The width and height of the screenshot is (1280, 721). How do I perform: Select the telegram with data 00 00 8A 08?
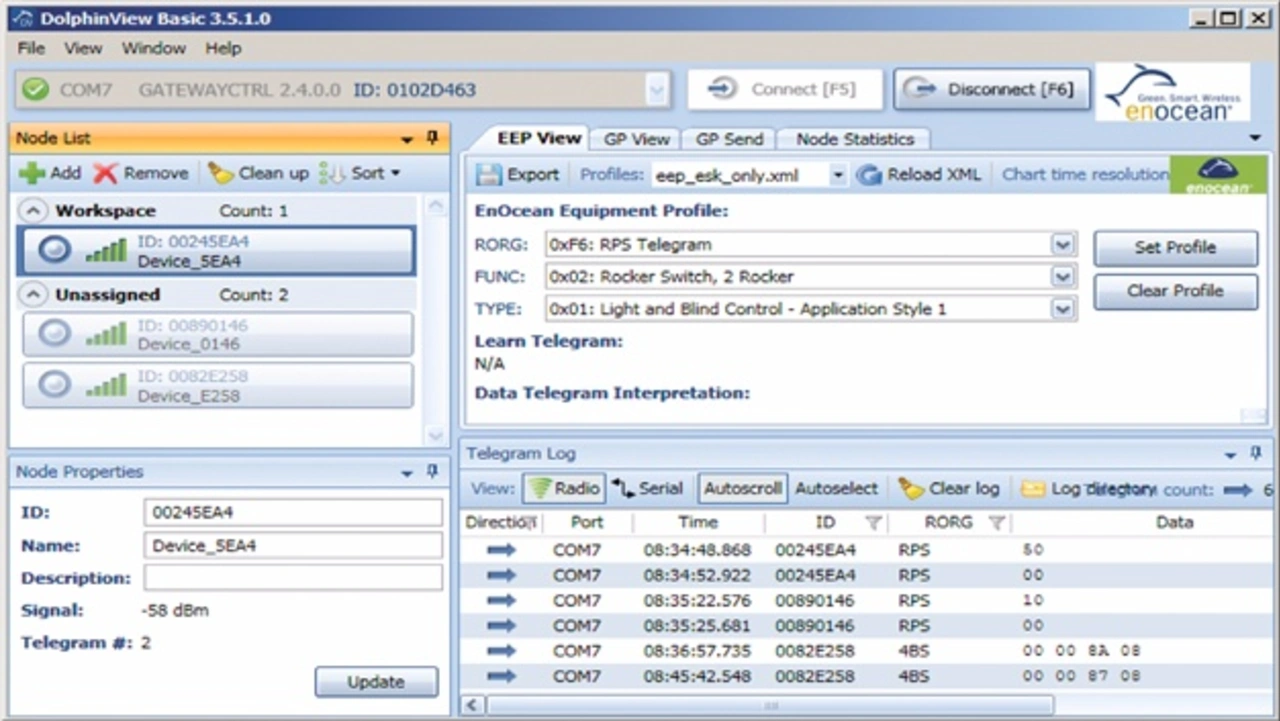(x=867, y=651)
